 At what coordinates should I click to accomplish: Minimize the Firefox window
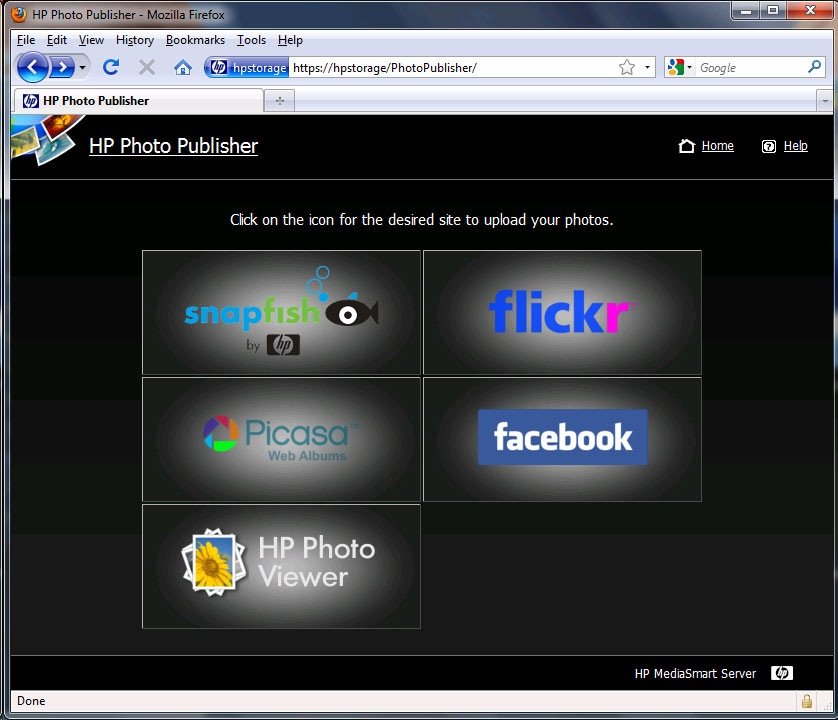(746, 10)
